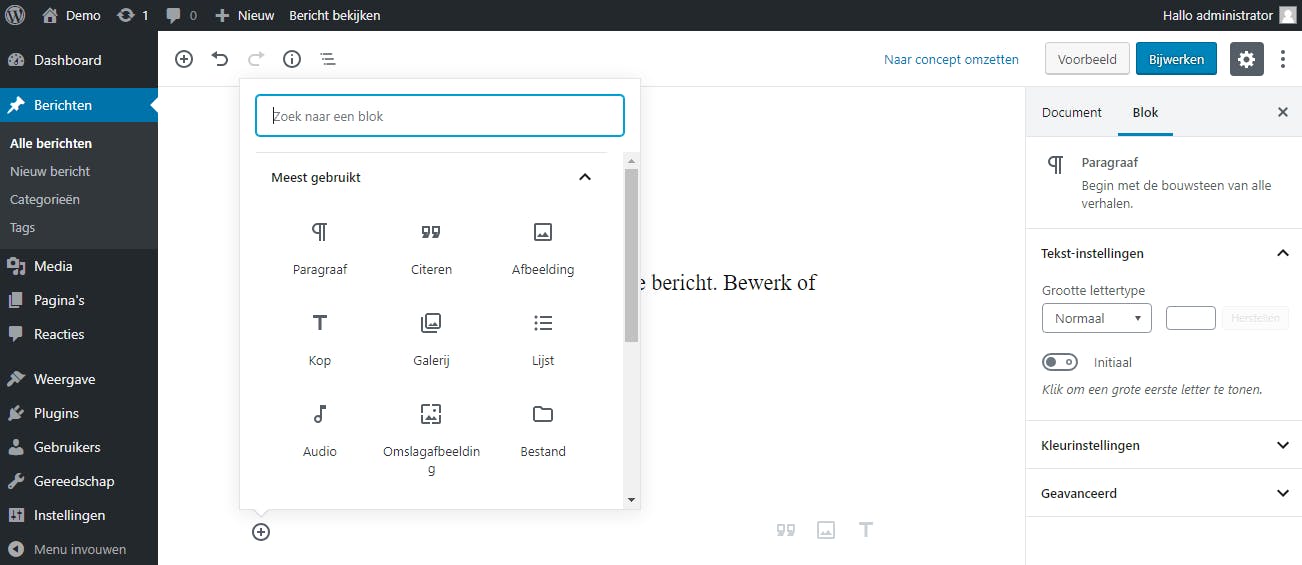The height and width of the screenshot is (565, 1302).
Task: Expand the Kleurinstellingen section
Action: coord(1164,445)
